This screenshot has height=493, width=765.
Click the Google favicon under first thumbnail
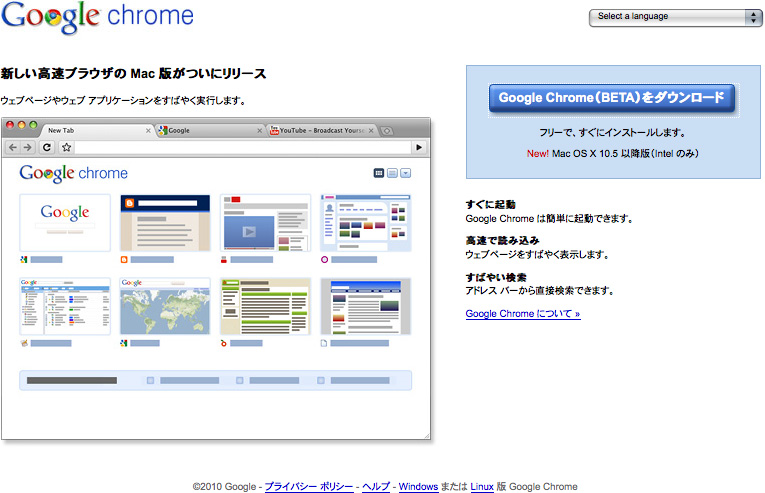point(24,260)
